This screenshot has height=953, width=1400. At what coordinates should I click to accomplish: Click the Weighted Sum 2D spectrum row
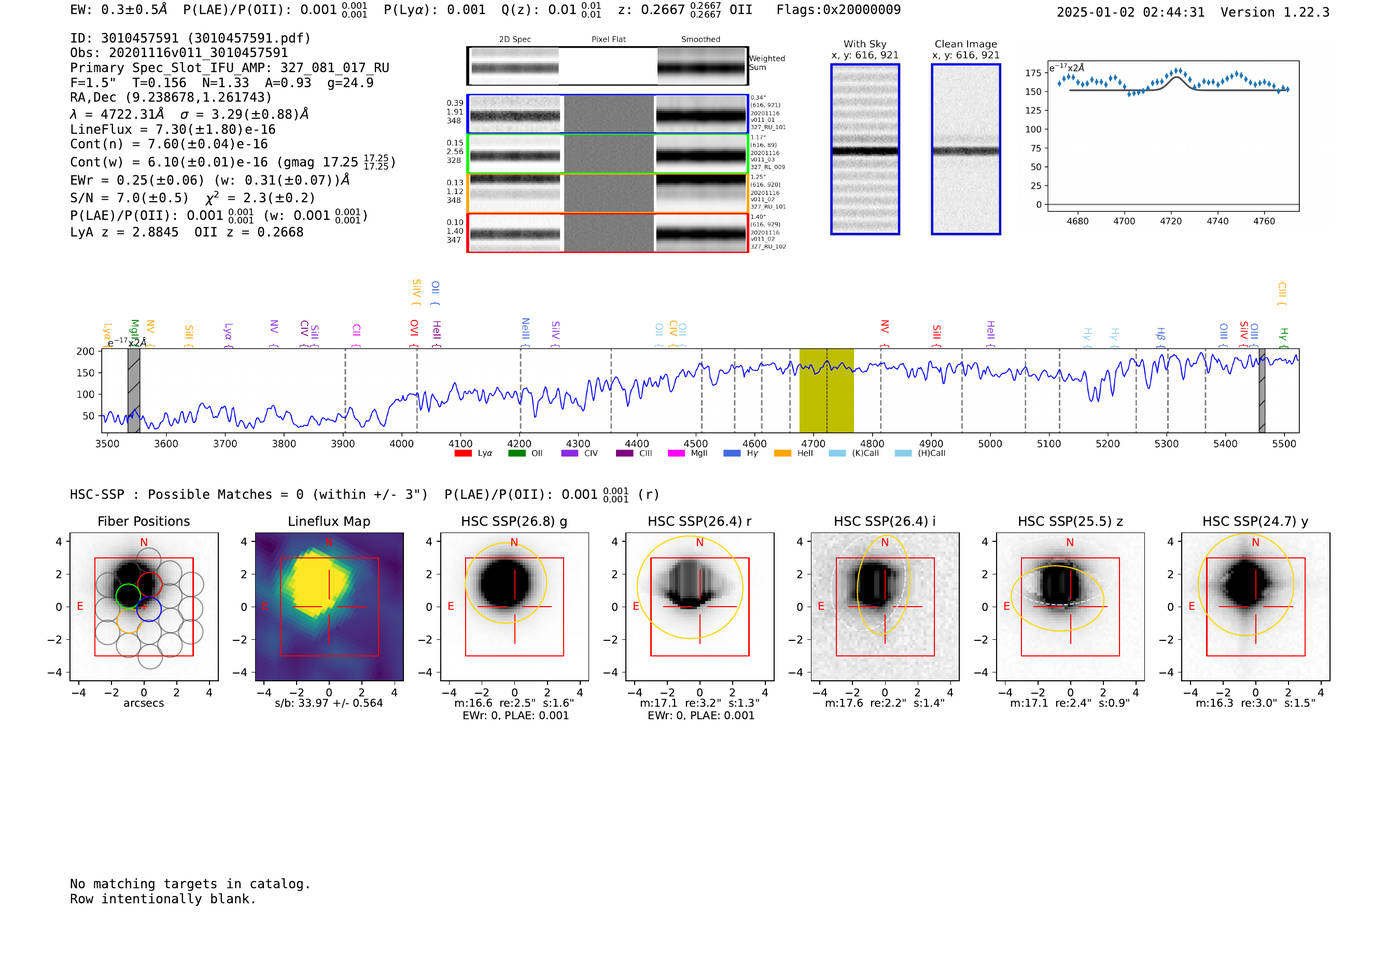pyautogui.click(x=608, y=66)
